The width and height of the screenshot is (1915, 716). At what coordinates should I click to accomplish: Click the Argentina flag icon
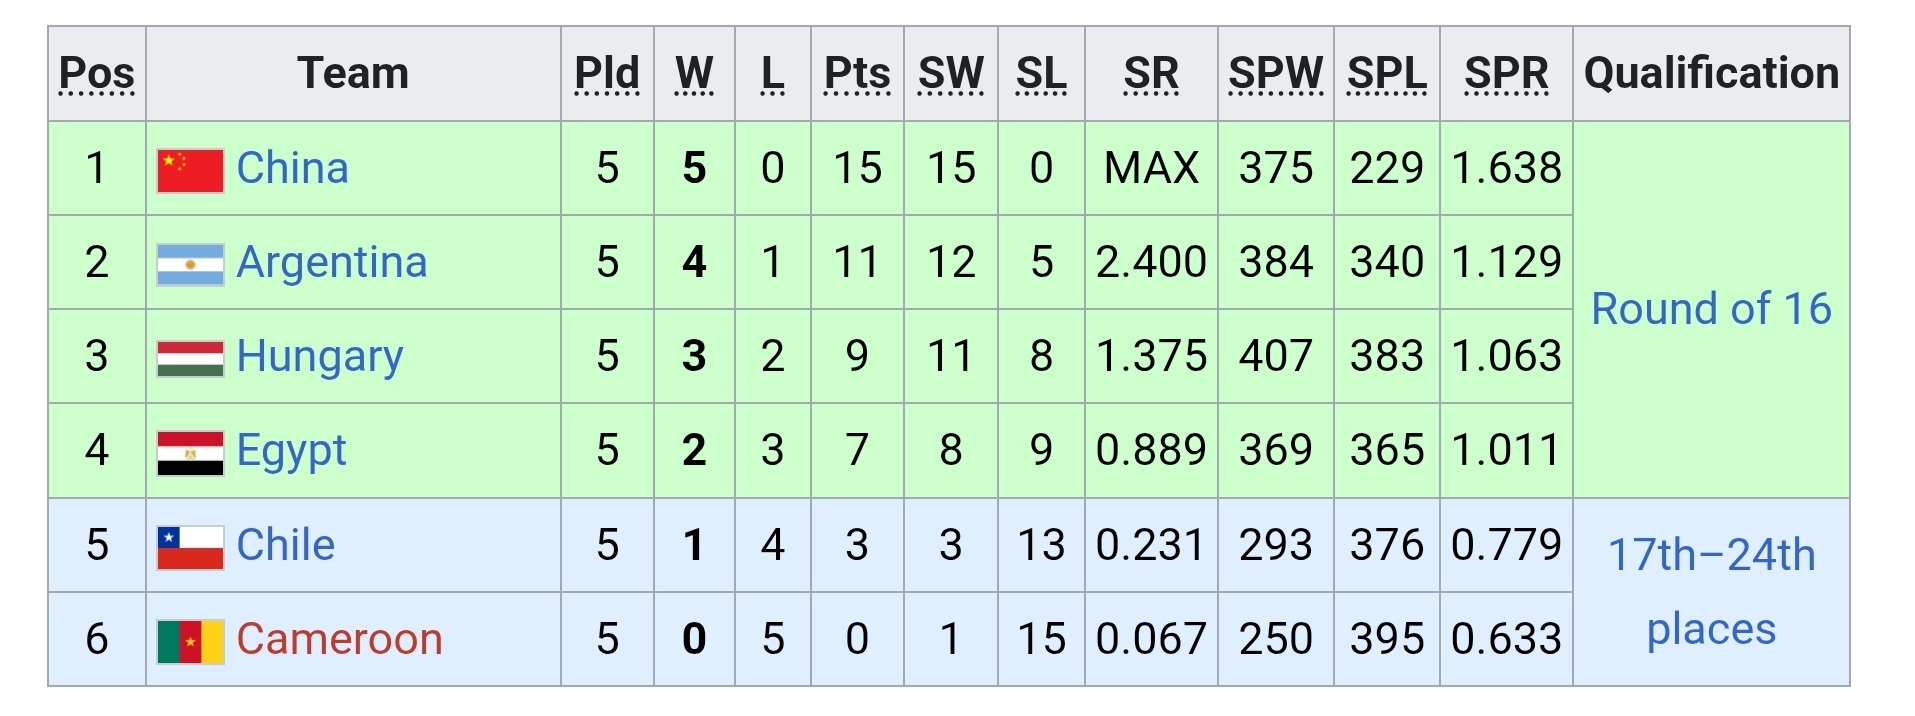(190, 264)
